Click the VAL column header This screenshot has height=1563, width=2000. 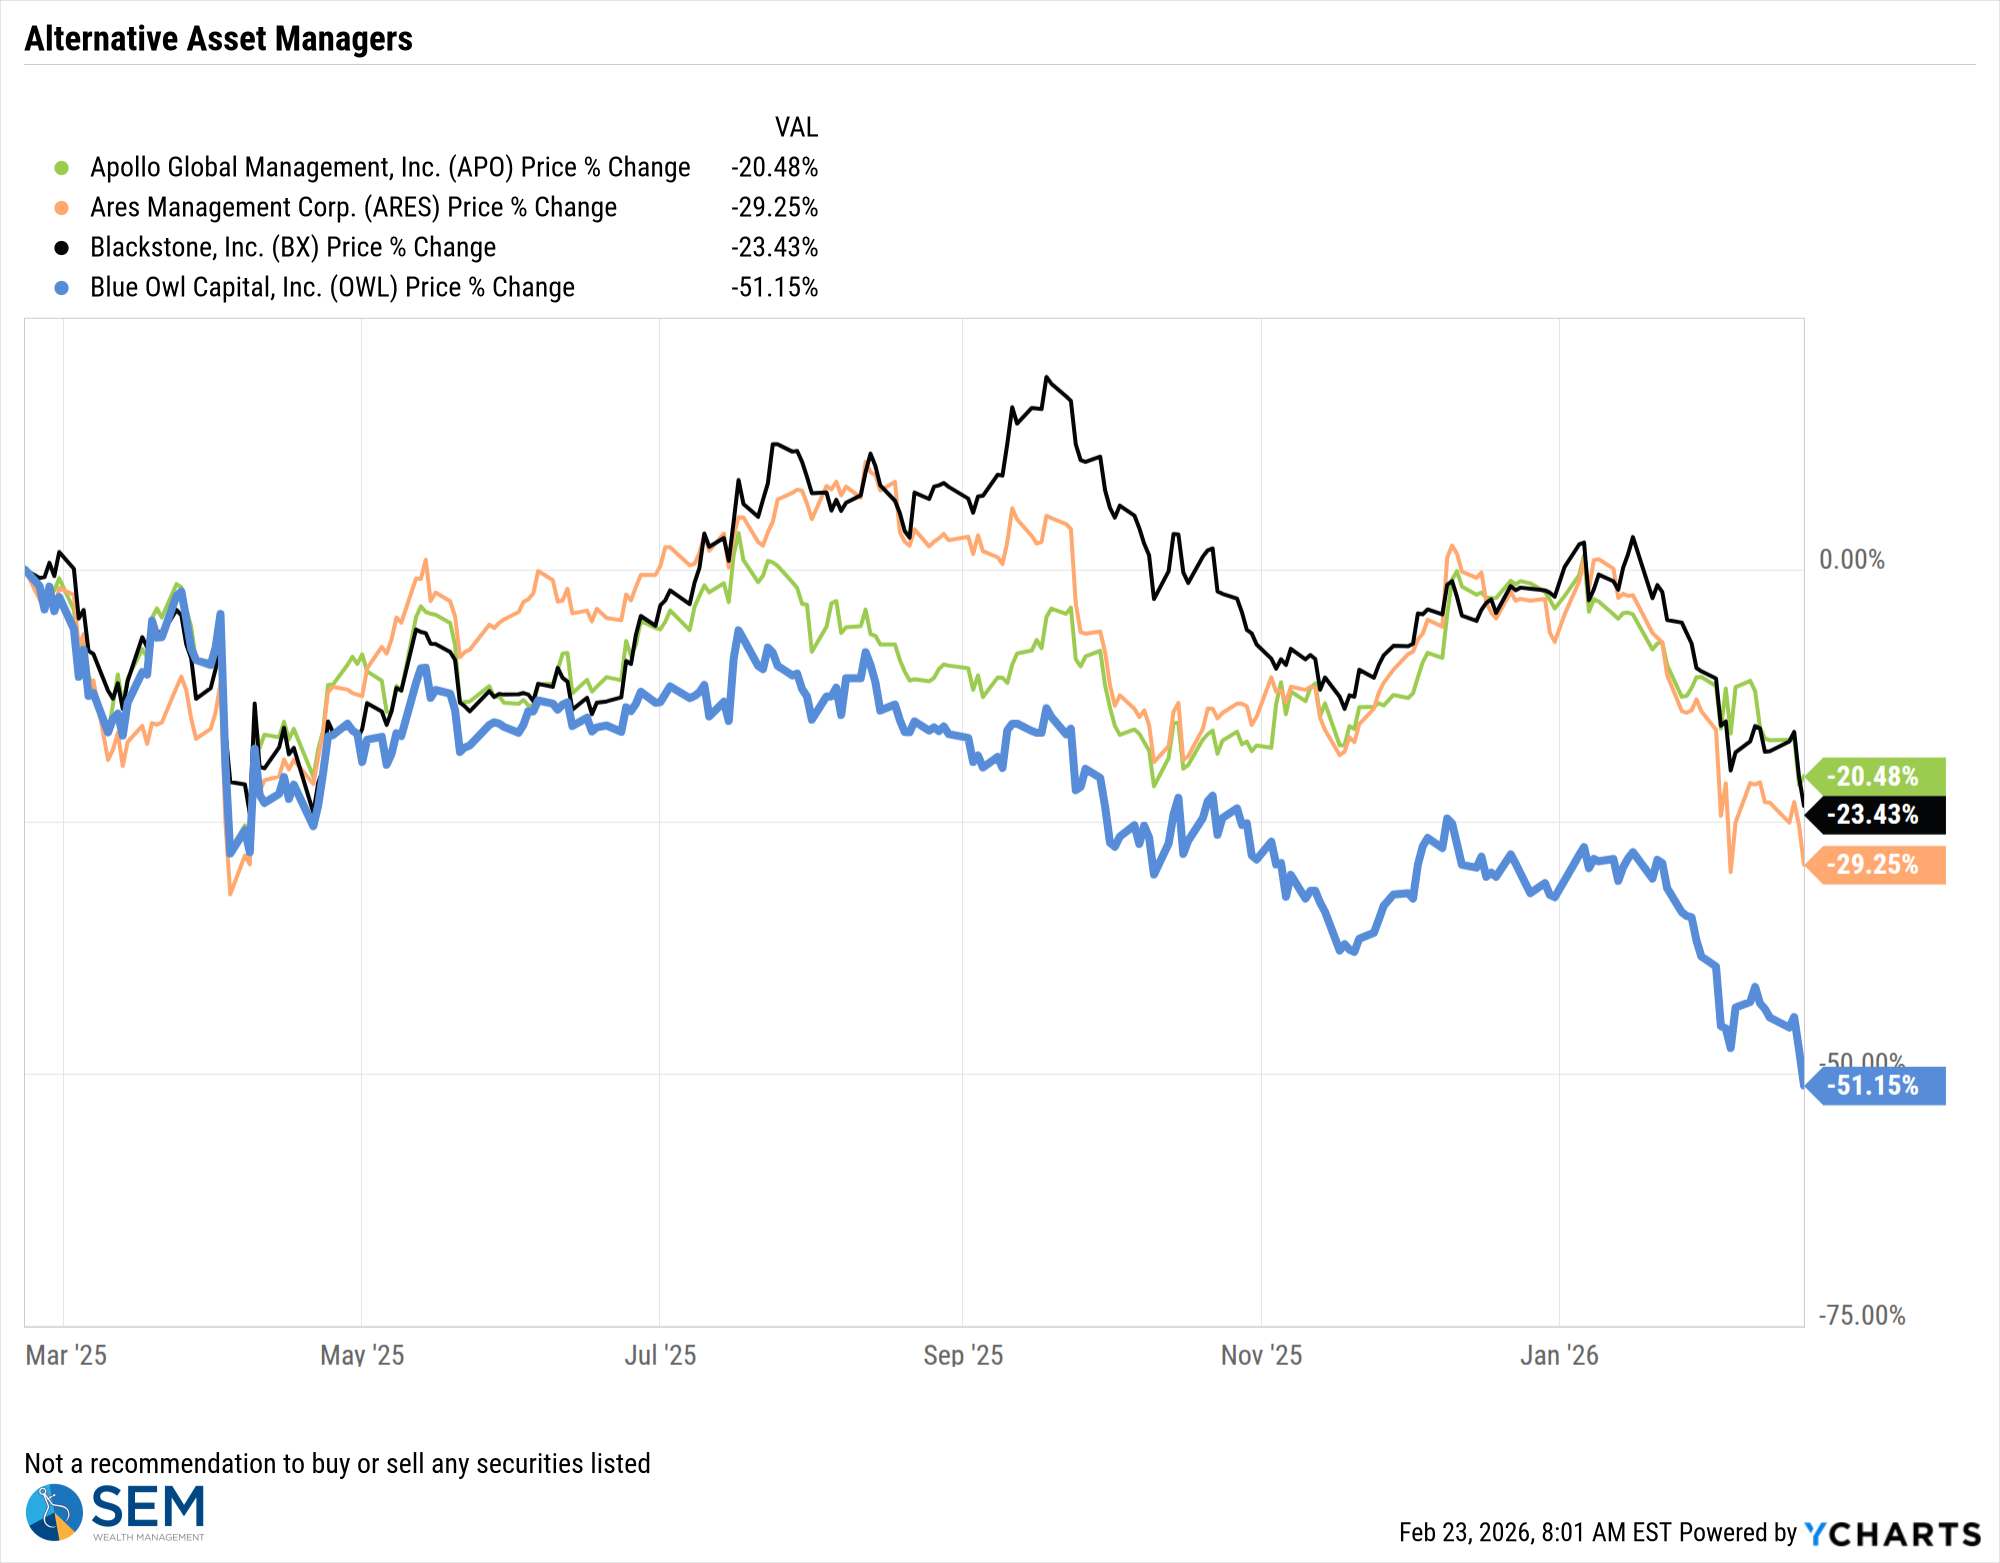click(x=796, y=128)
